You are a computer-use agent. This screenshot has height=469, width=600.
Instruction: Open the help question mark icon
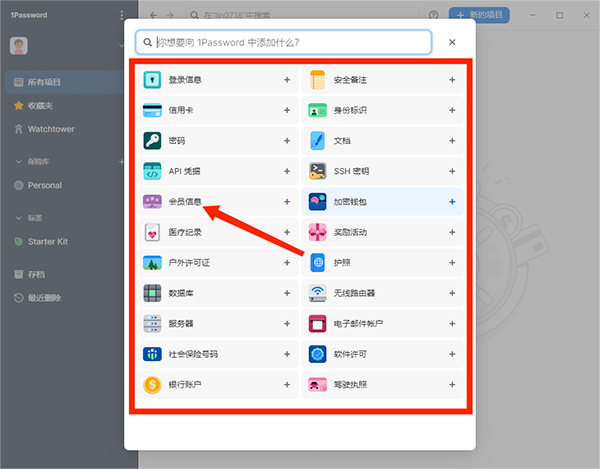point(434,15)
